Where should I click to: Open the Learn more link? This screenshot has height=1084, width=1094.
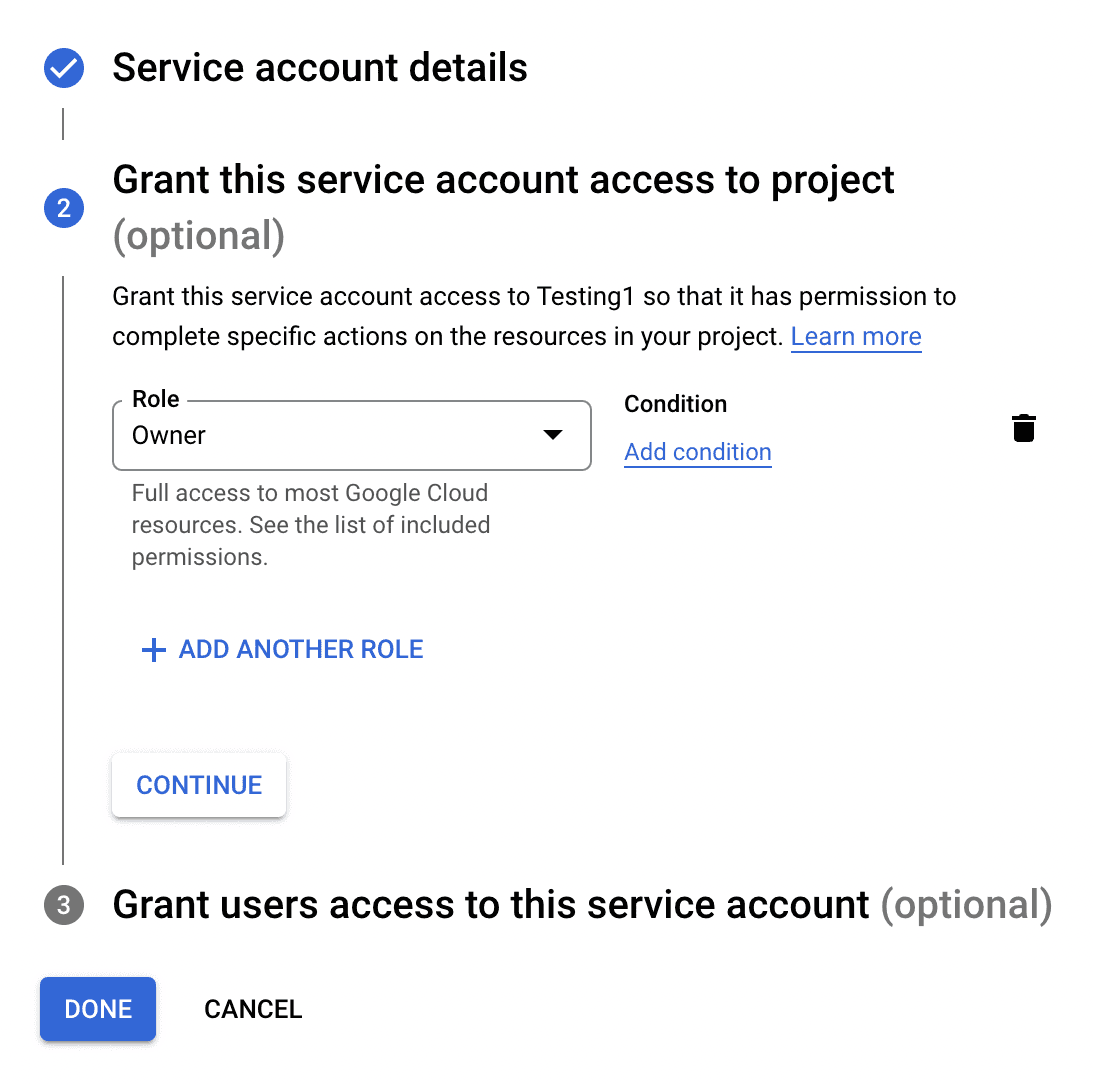(856, 336)
